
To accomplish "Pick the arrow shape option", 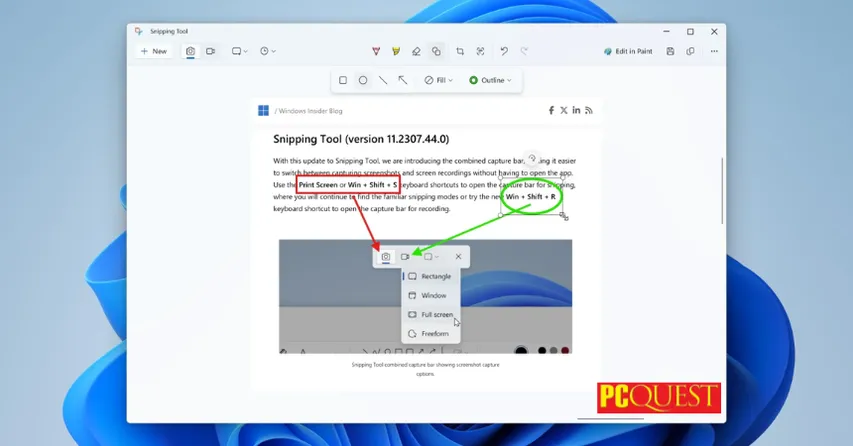I will 403,80.
